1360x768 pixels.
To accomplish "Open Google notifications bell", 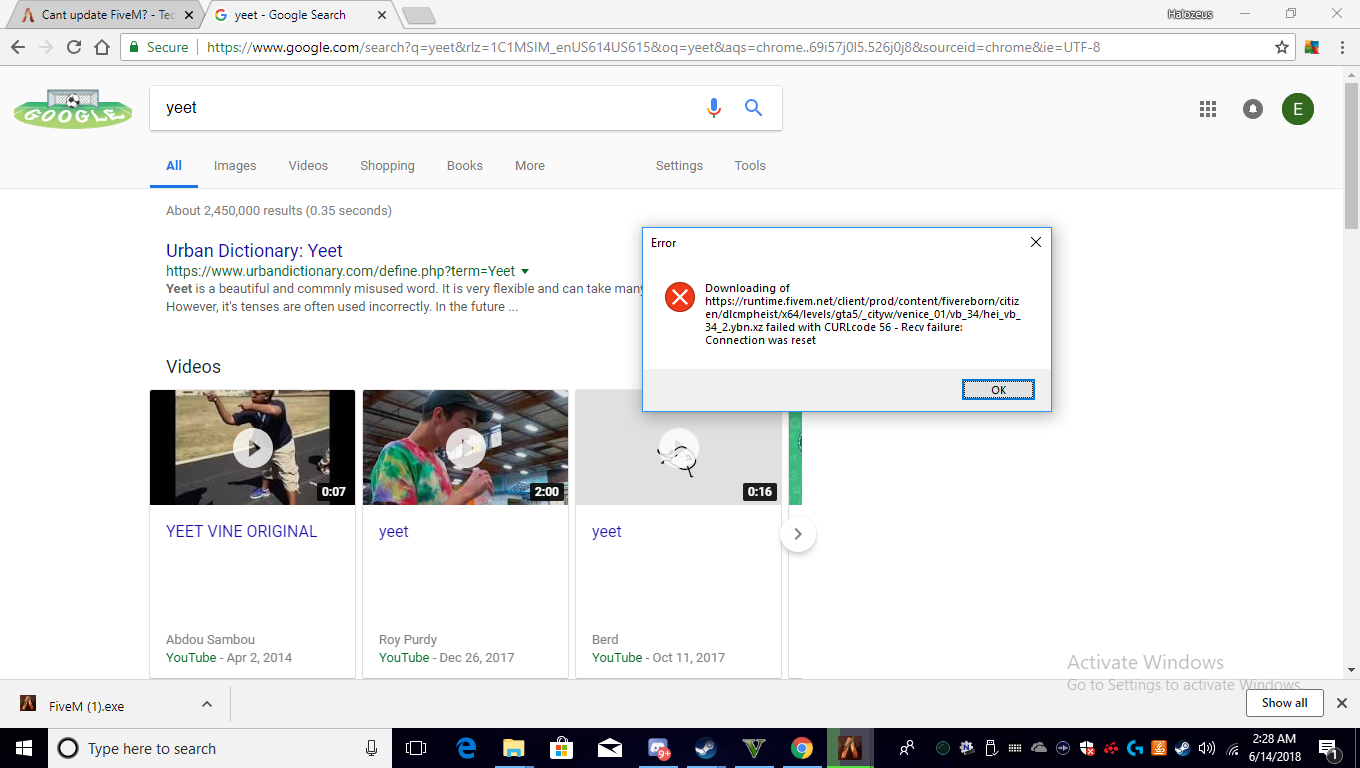I will click(1252, 109).
